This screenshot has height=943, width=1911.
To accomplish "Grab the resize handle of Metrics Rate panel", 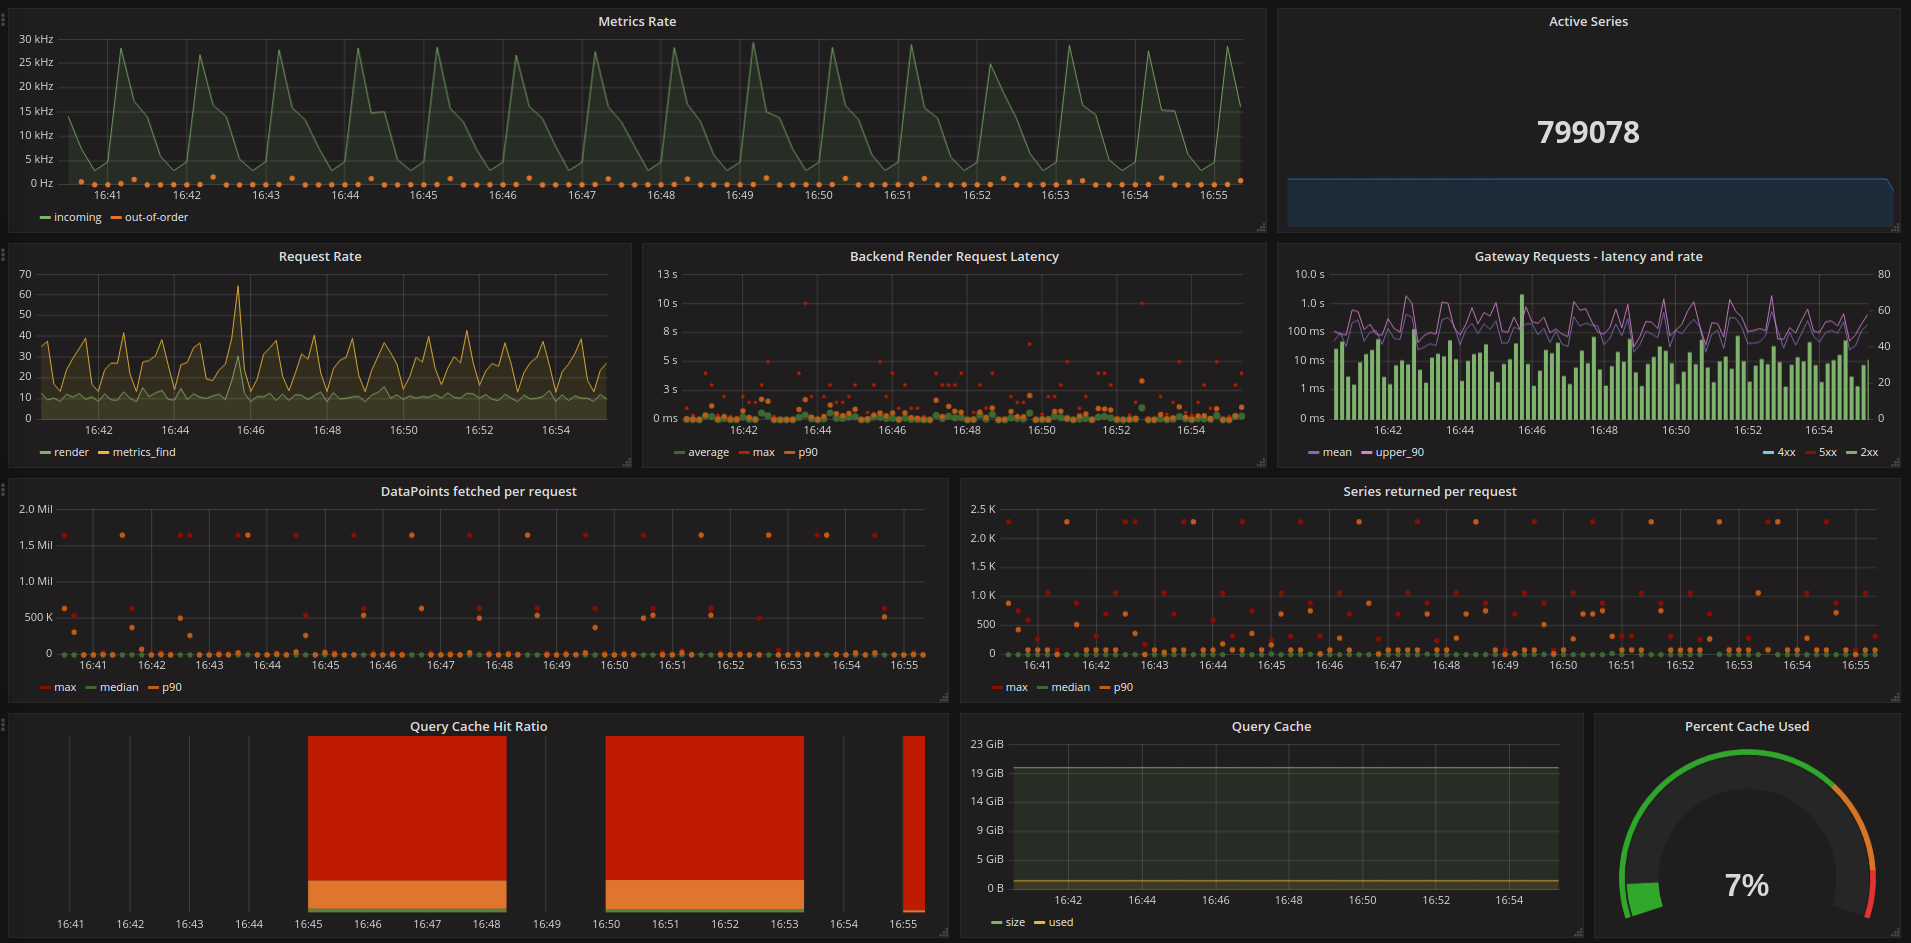I will tap(1261, 227).
